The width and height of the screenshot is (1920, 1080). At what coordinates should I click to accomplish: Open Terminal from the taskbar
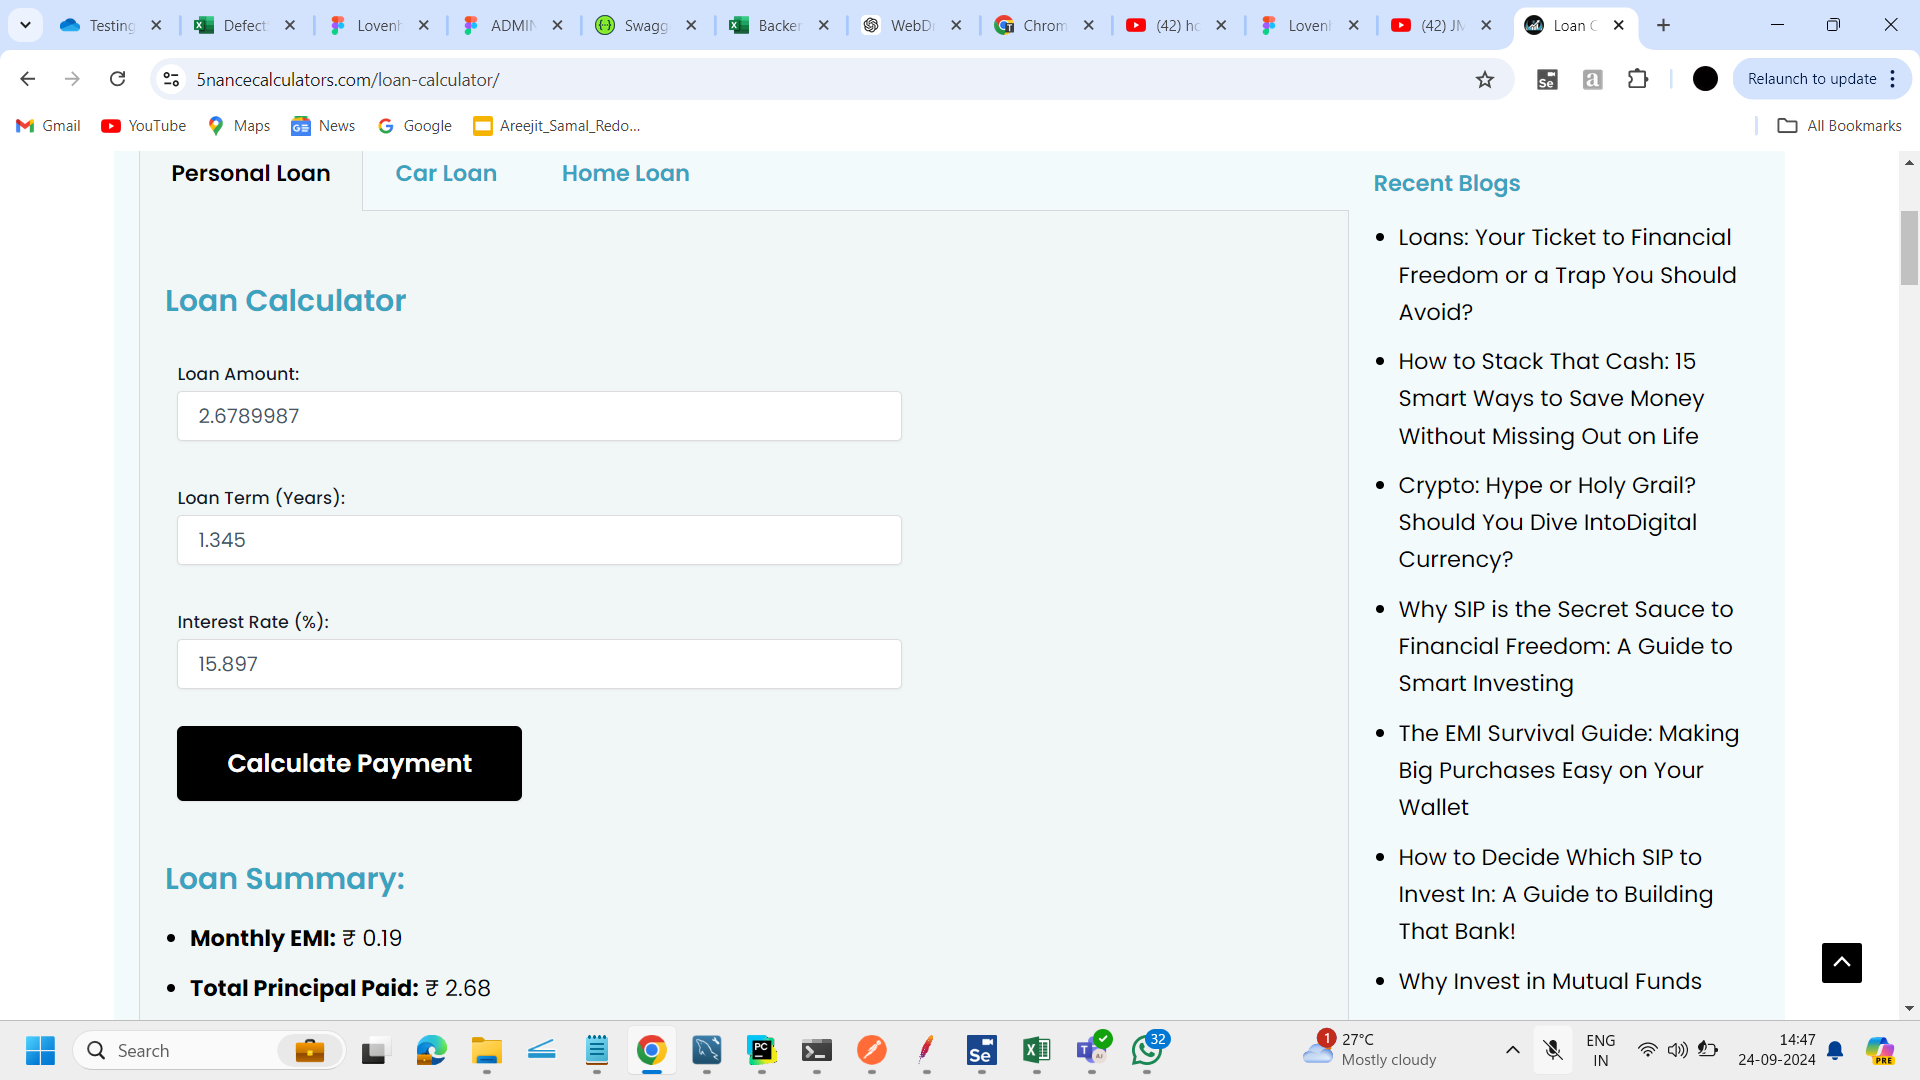point(817,1050)
